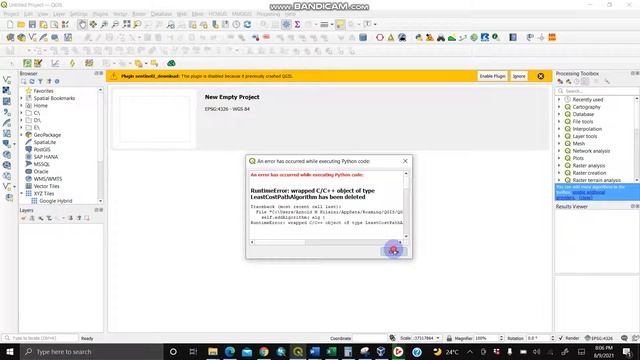Click the Open Data Source Manager icon
Viewport: 640px width, 360px height.
coord(10,38)
